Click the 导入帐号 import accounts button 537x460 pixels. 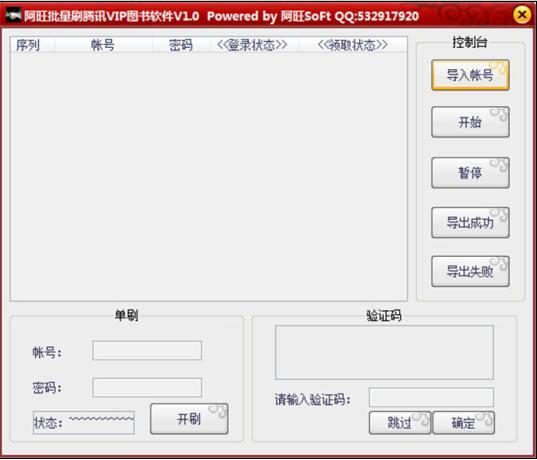[x=470, y=75]
